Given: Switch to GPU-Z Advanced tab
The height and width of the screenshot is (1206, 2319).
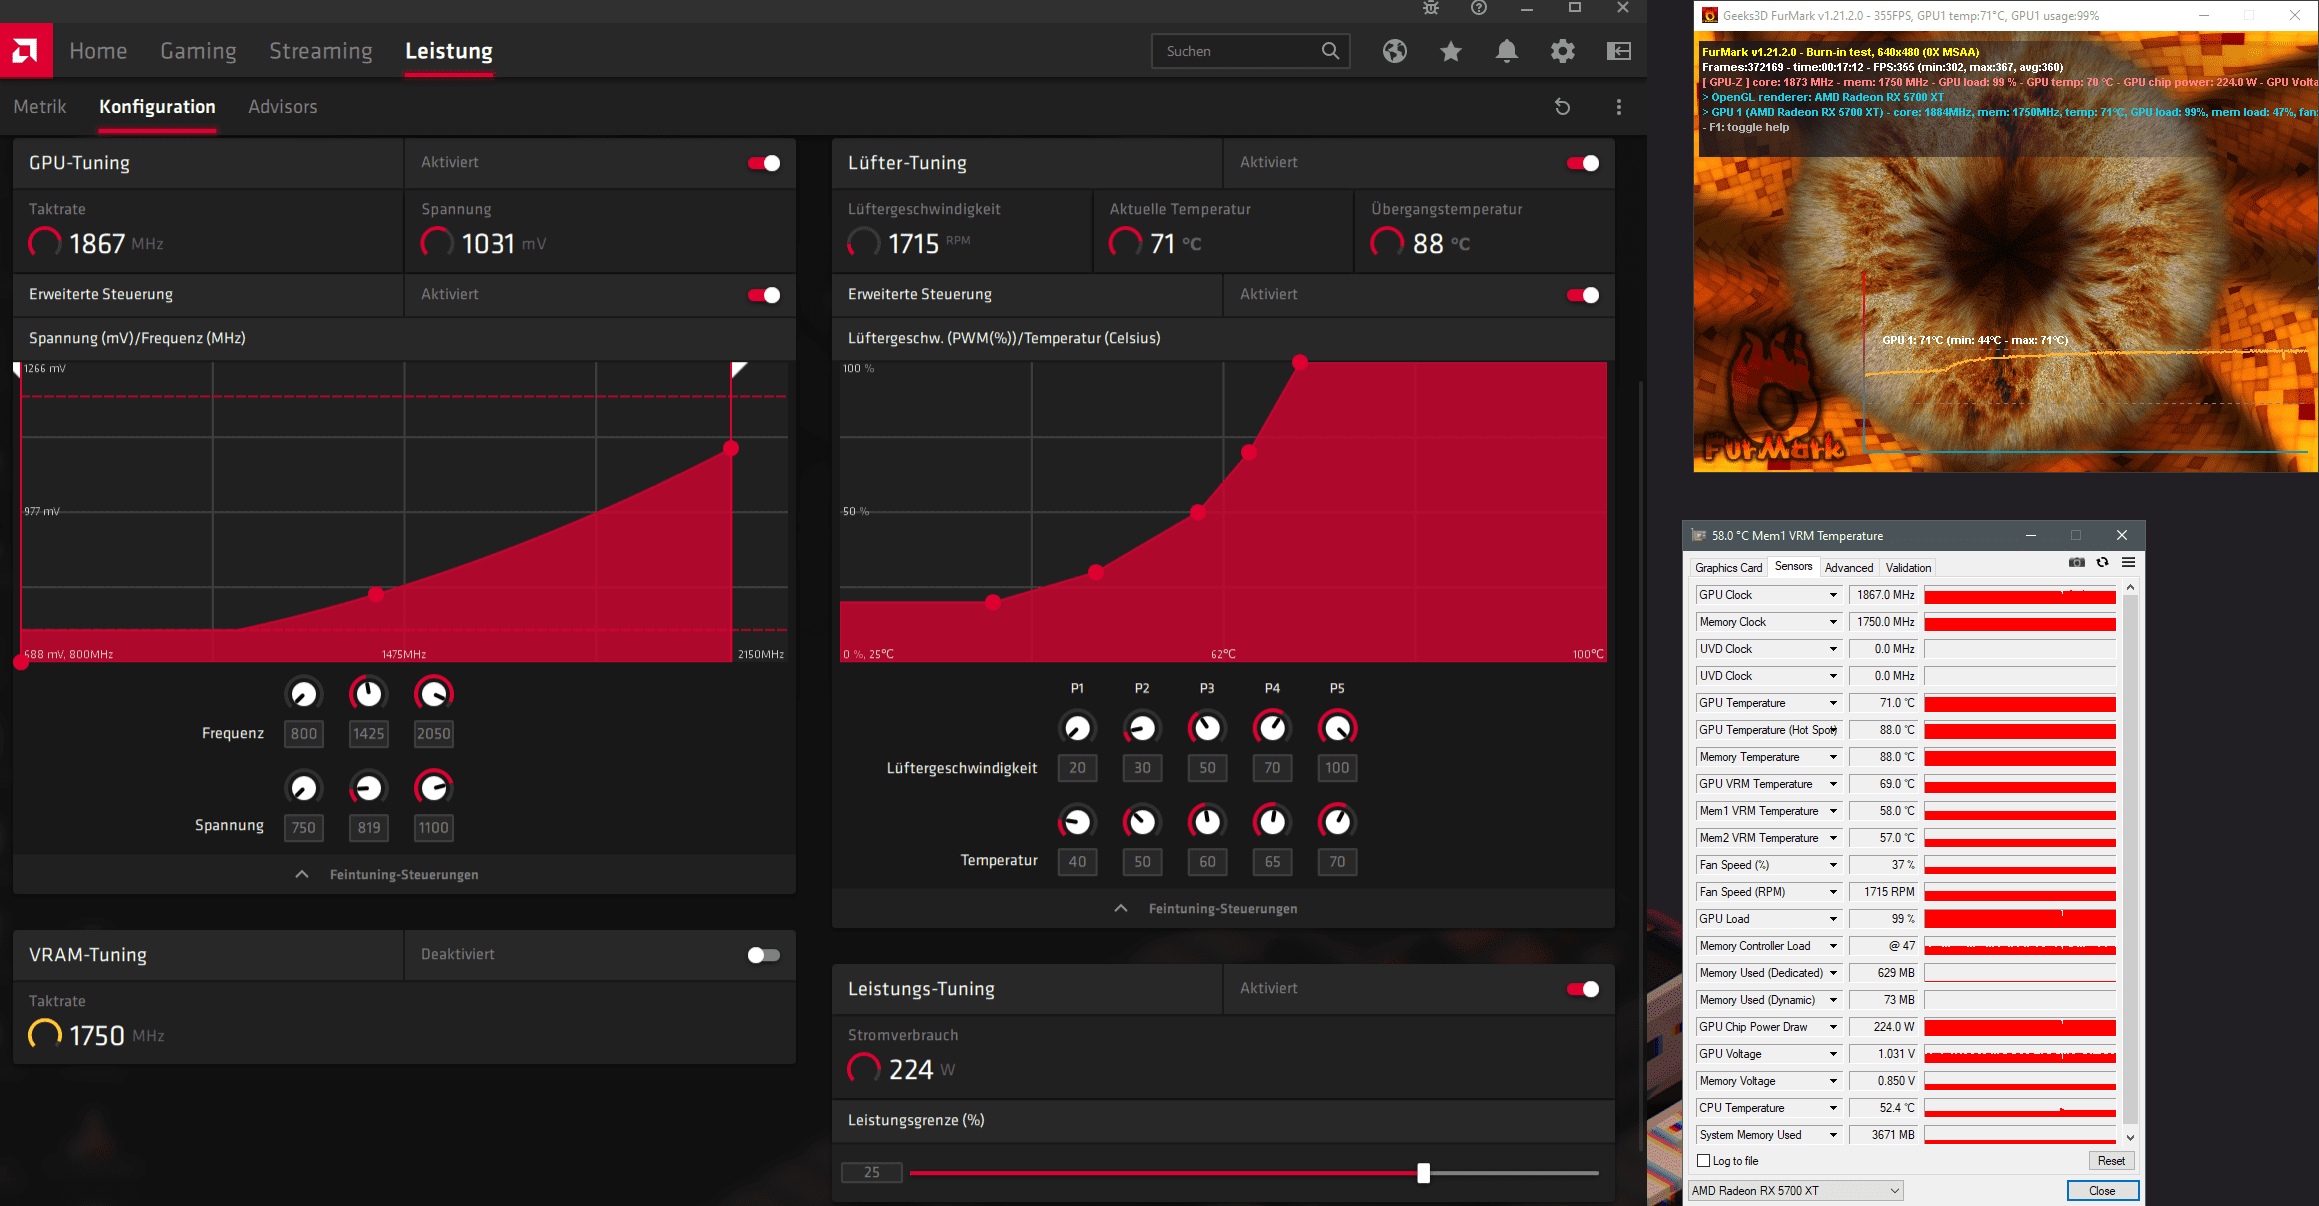Looking at the screenshot, I should click(1849, 568).
